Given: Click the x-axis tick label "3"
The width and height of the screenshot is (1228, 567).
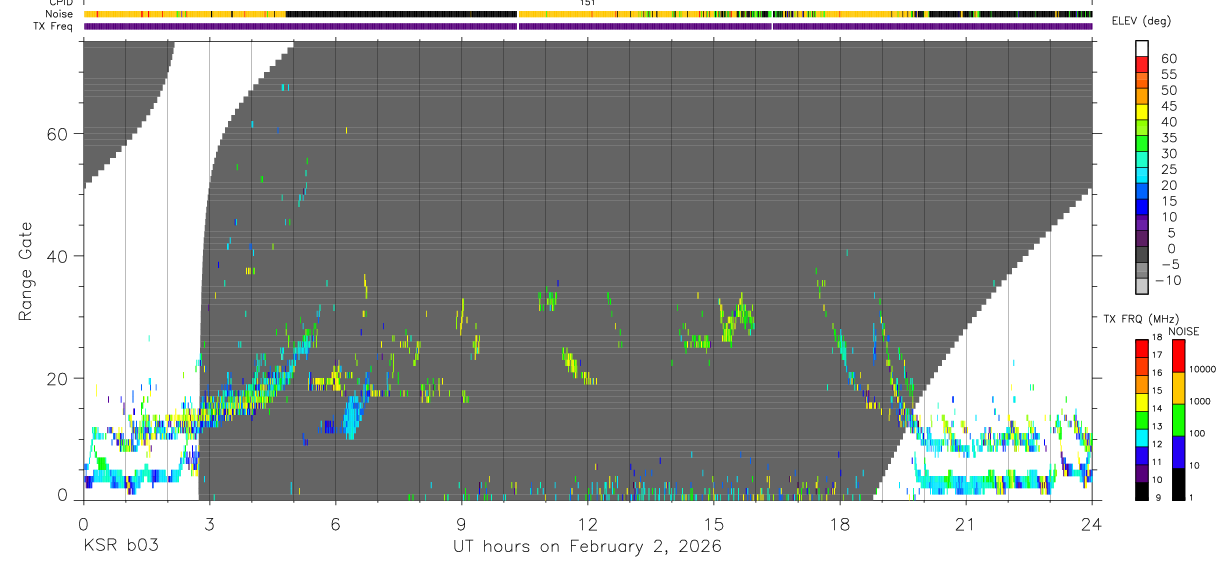Looking at the screenshot, I should click(209, 524).
